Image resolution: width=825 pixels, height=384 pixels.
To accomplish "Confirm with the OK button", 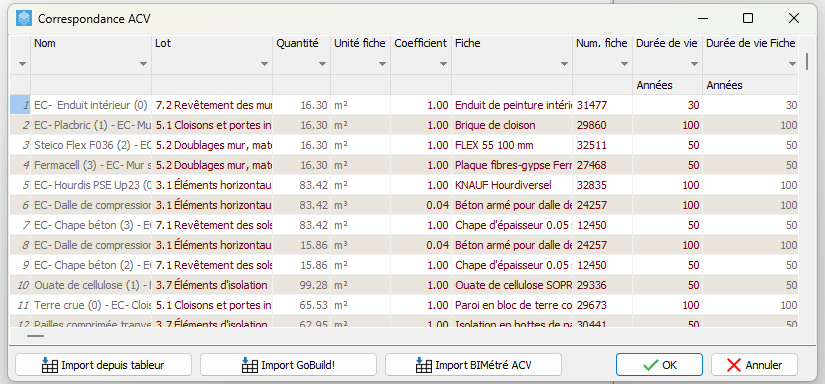I will click(659, 365).
